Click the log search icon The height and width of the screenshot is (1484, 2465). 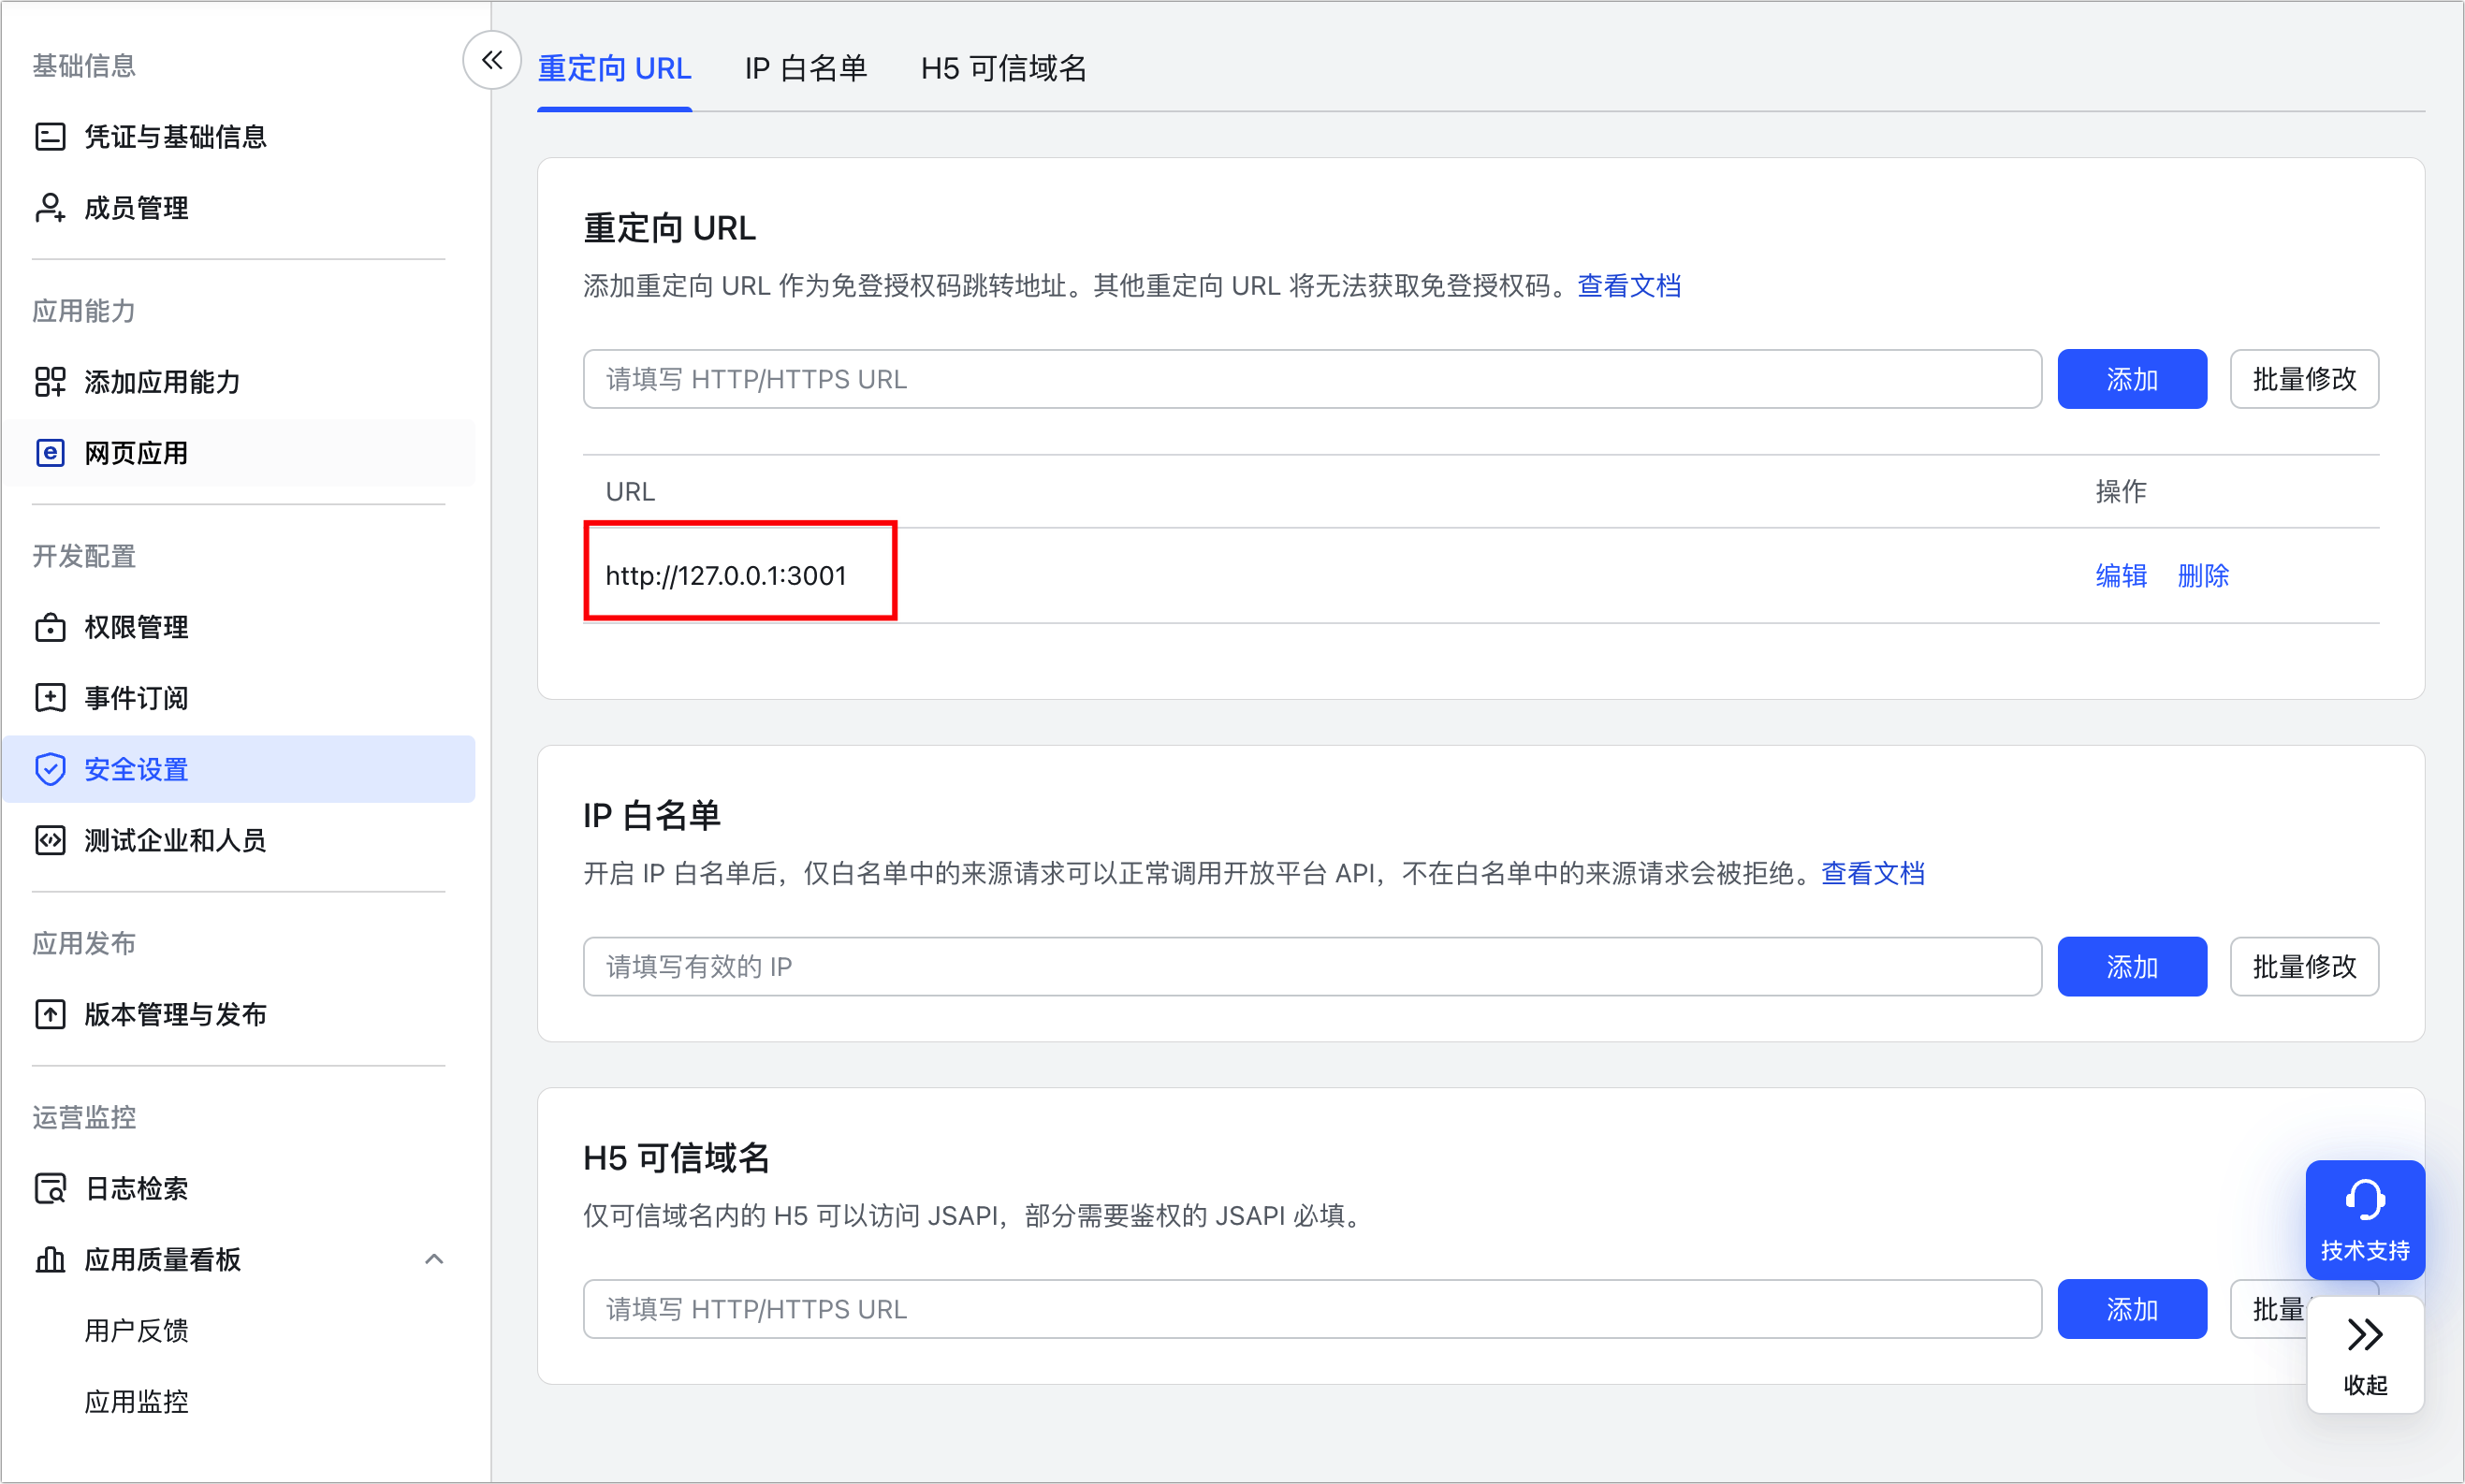tap(50, 1188)
